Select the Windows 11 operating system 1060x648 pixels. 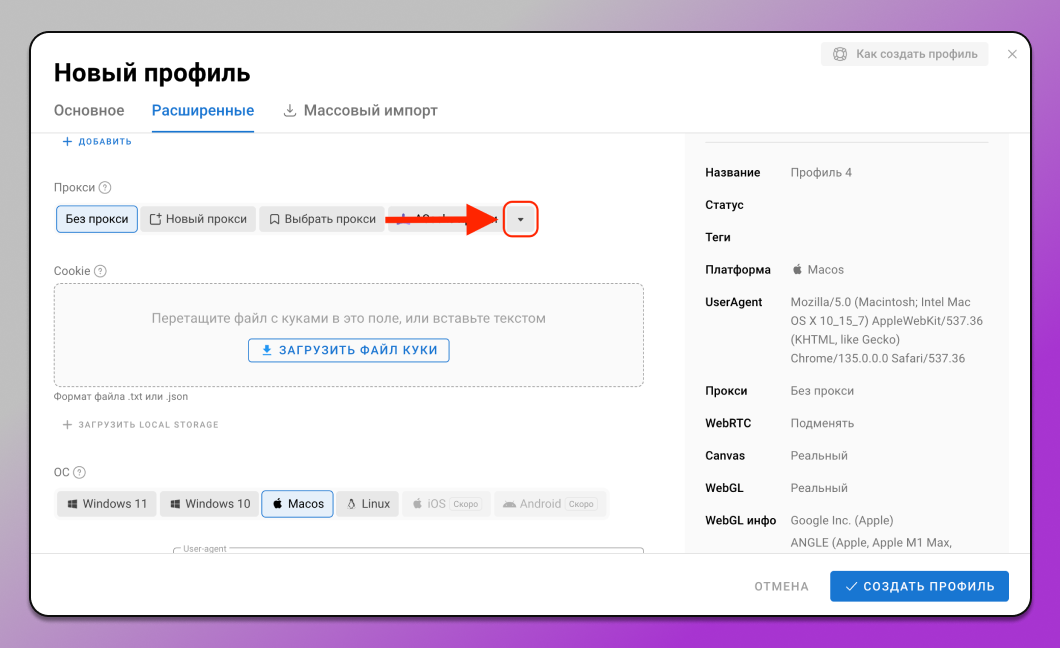pos(106,504)
